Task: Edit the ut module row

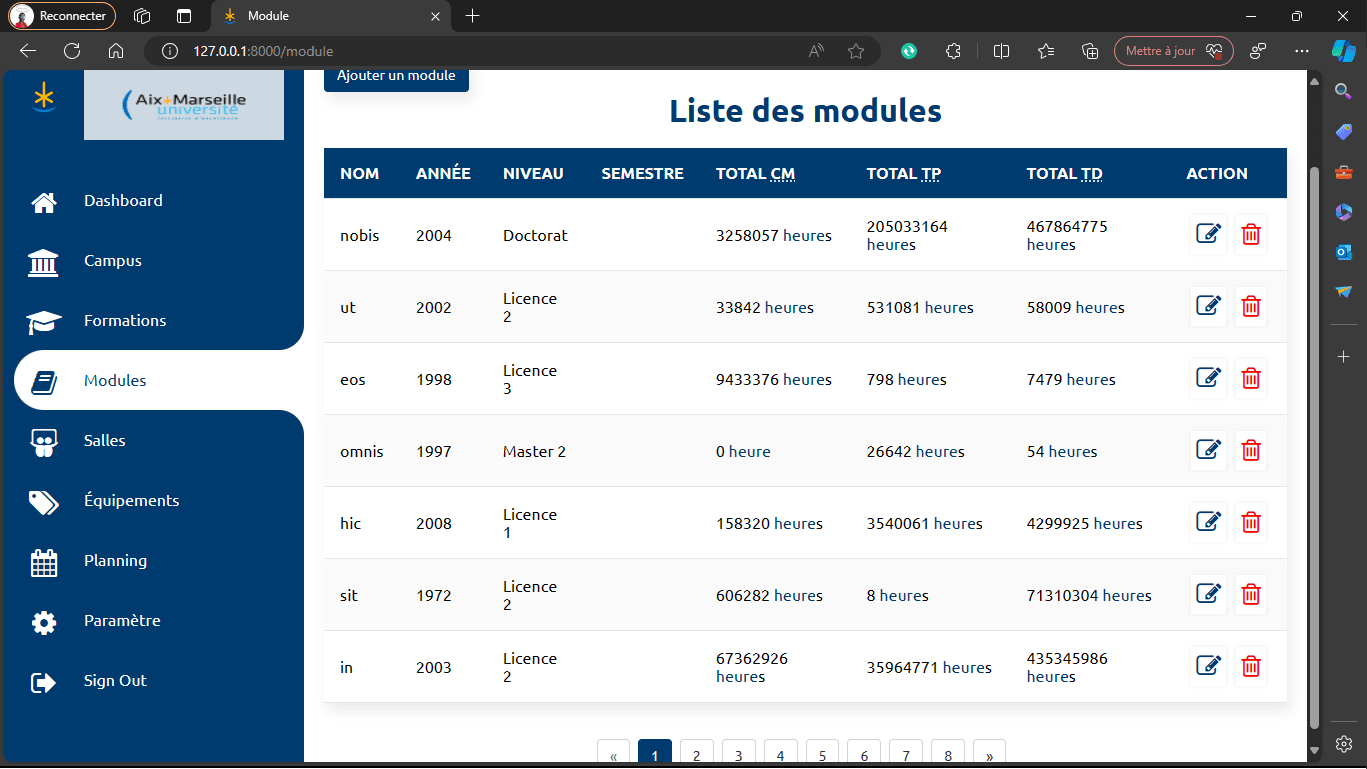Action: pyautogui.click(x=1208, y=306)
